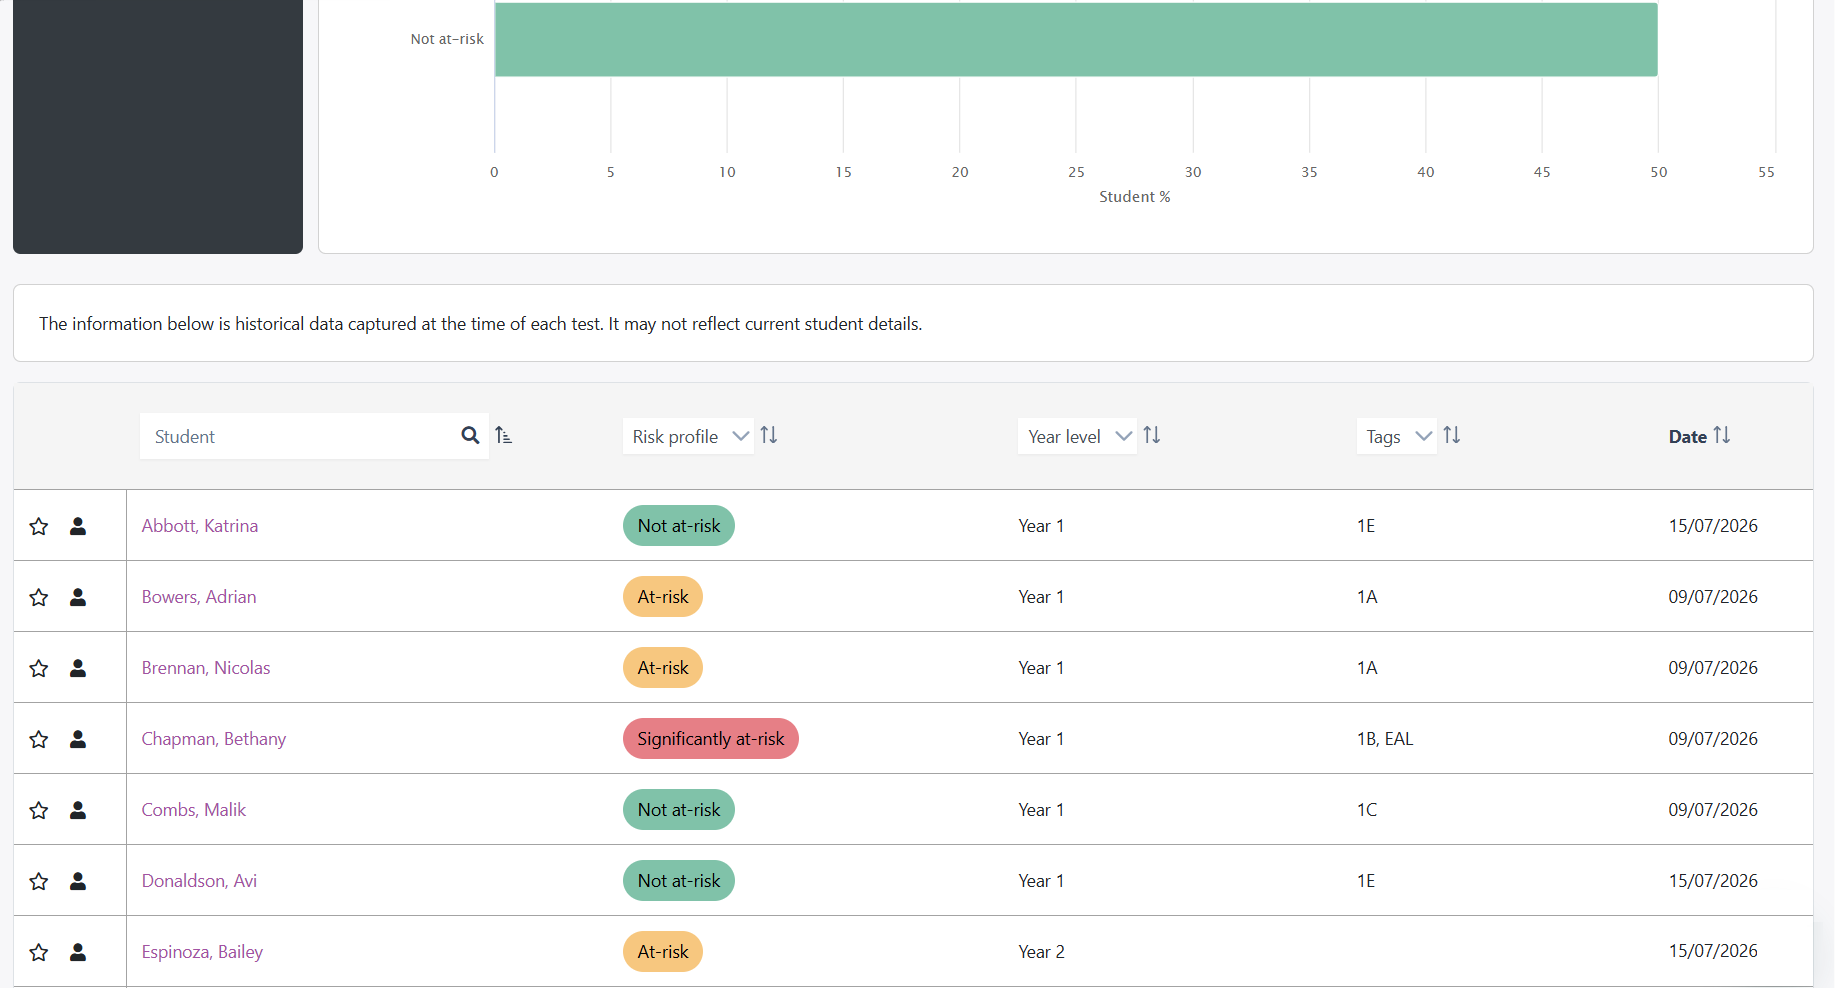Open profile icon for Combs, Malik

click(78, 810)
